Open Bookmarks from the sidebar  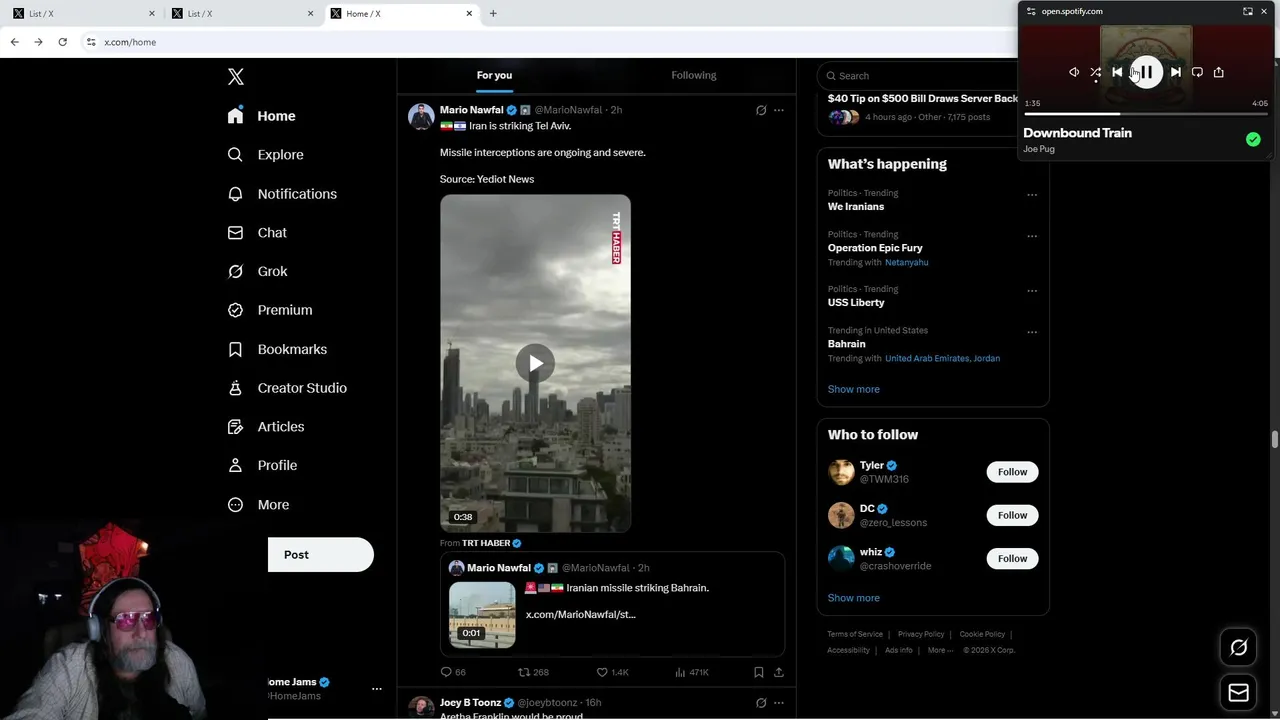(277, 349)
